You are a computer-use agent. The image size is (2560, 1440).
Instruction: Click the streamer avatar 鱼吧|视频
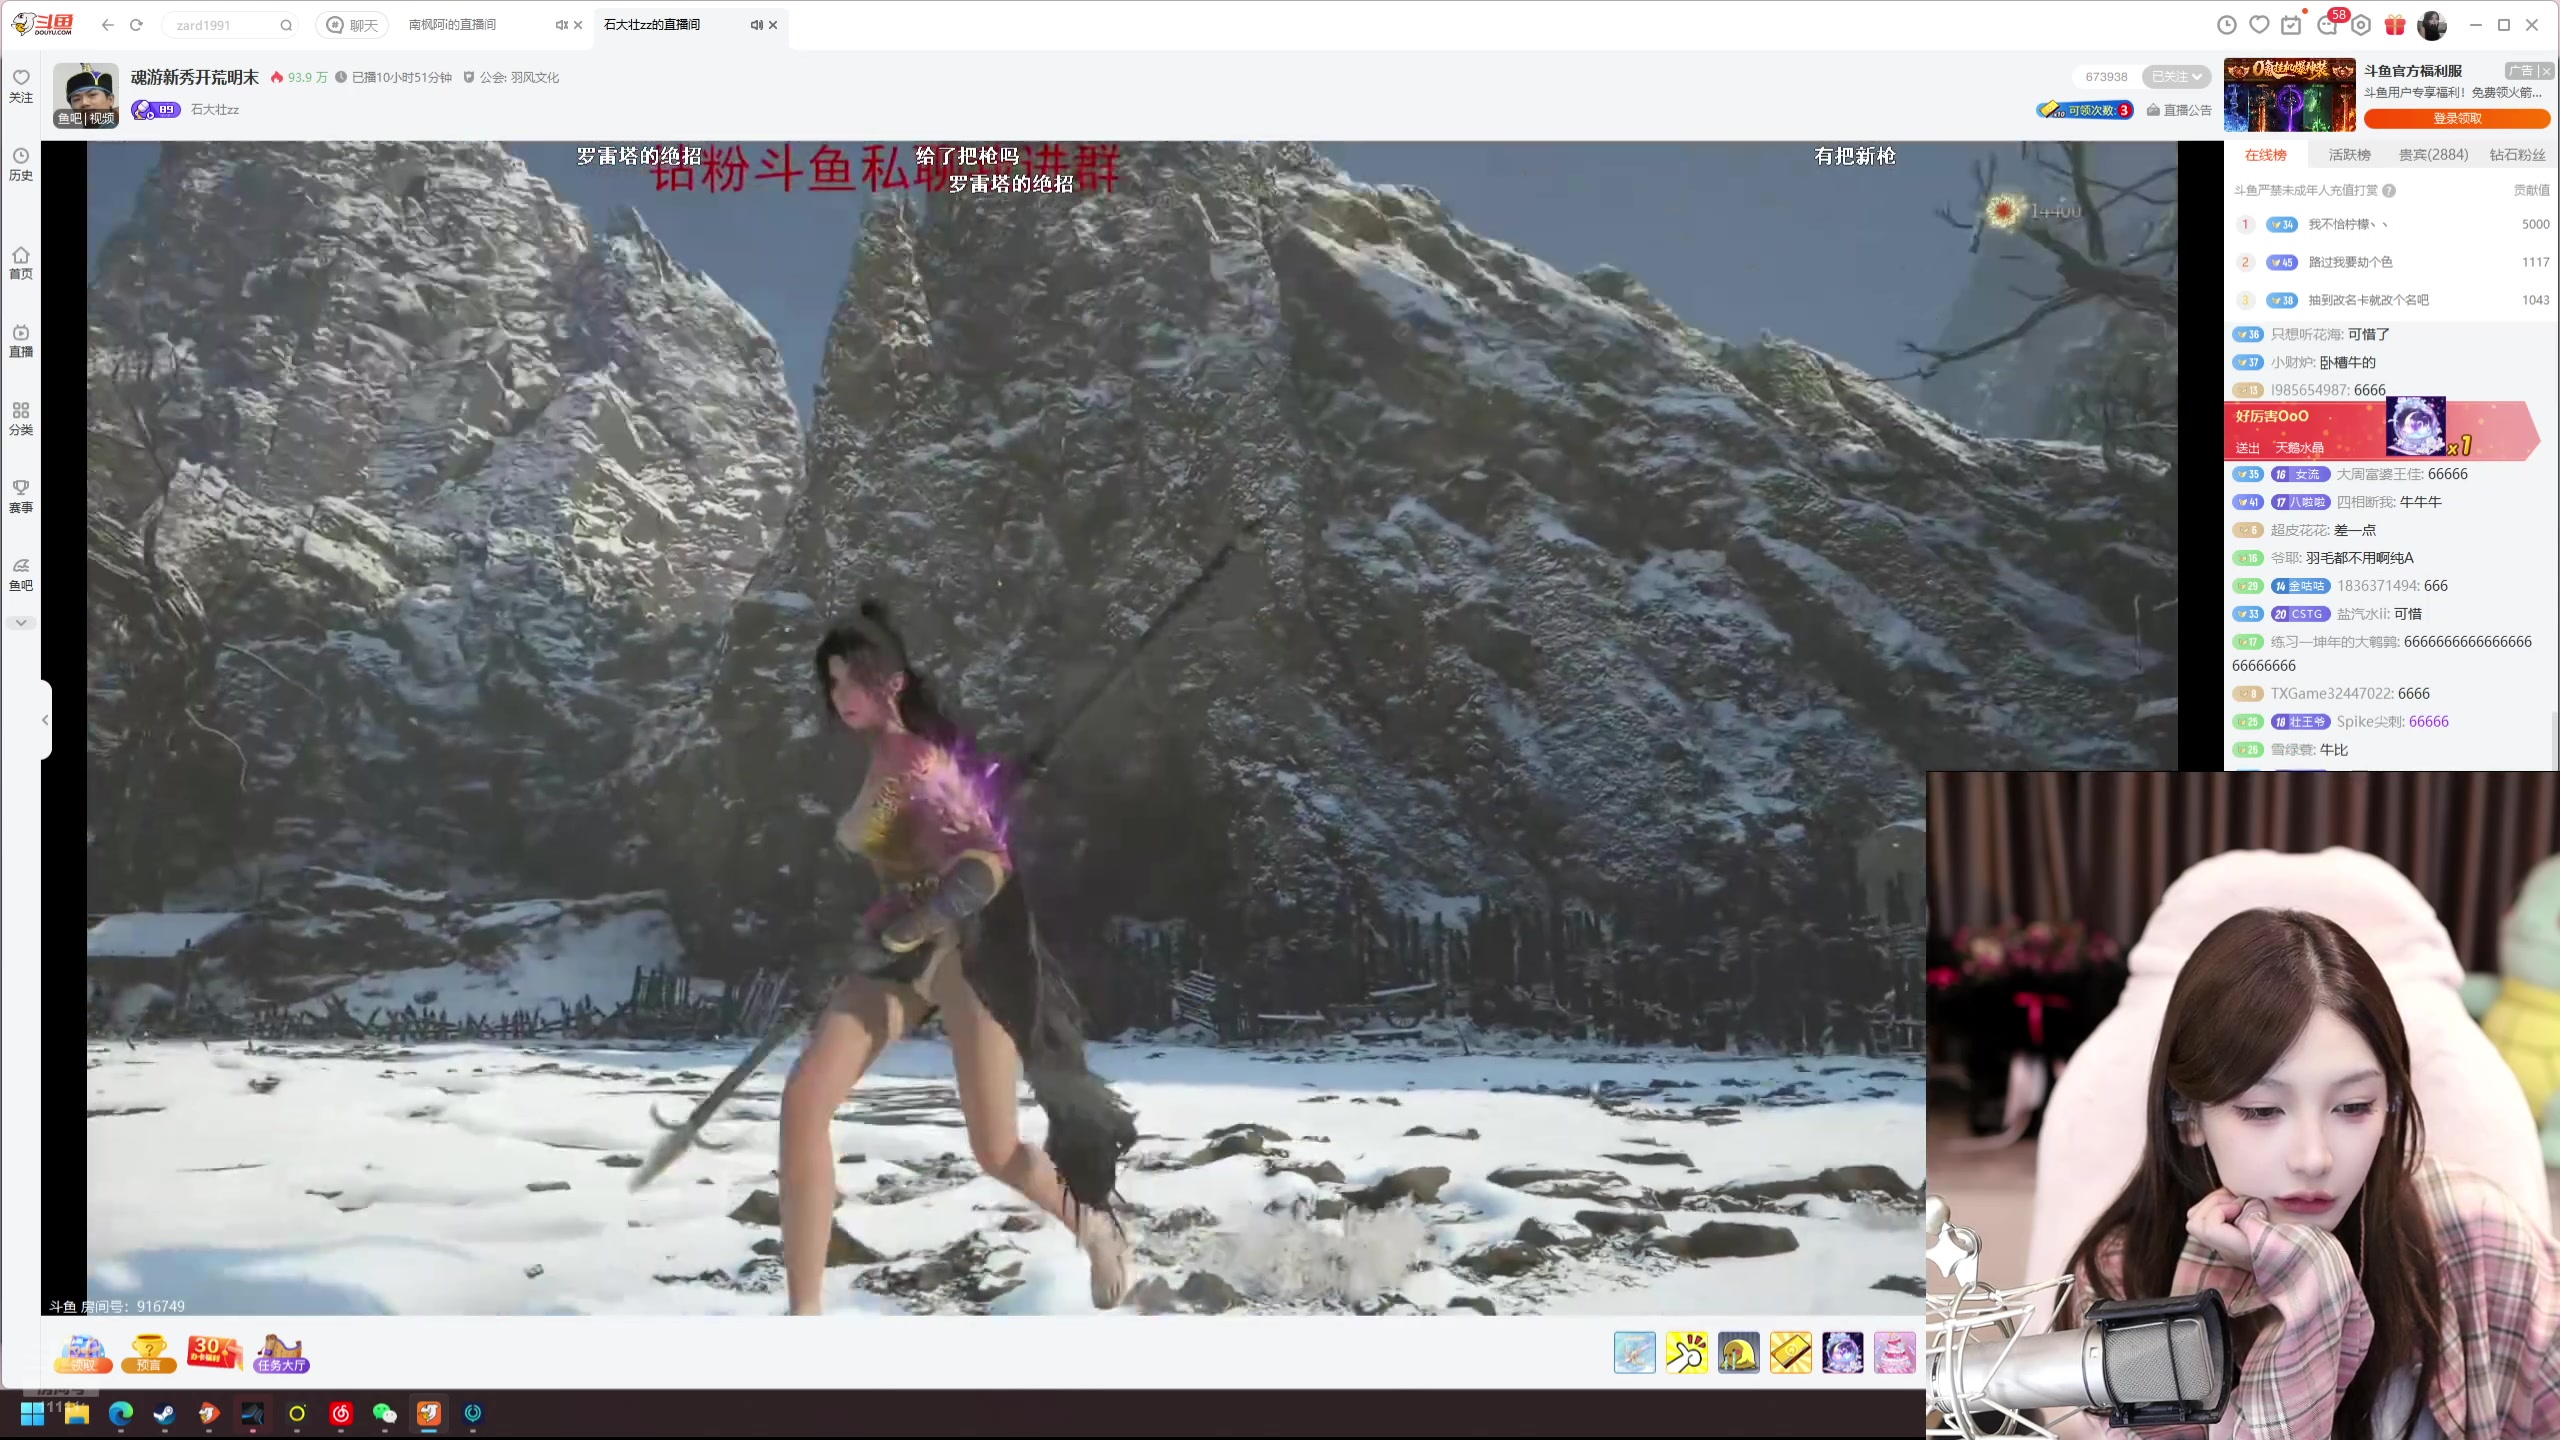(86, 95)
